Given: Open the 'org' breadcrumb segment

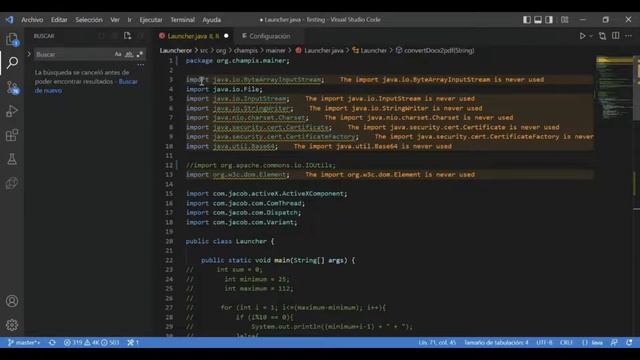Looking at the screenshot, I should point(221,51).
